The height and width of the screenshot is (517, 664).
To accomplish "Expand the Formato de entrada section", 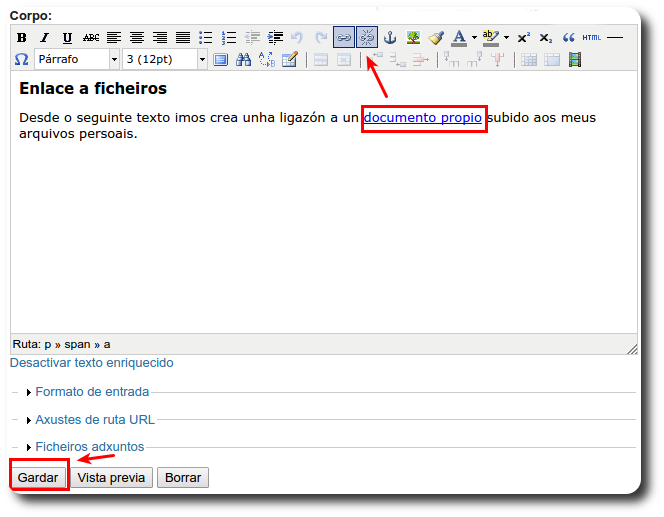I will click(x=92, y=392).
